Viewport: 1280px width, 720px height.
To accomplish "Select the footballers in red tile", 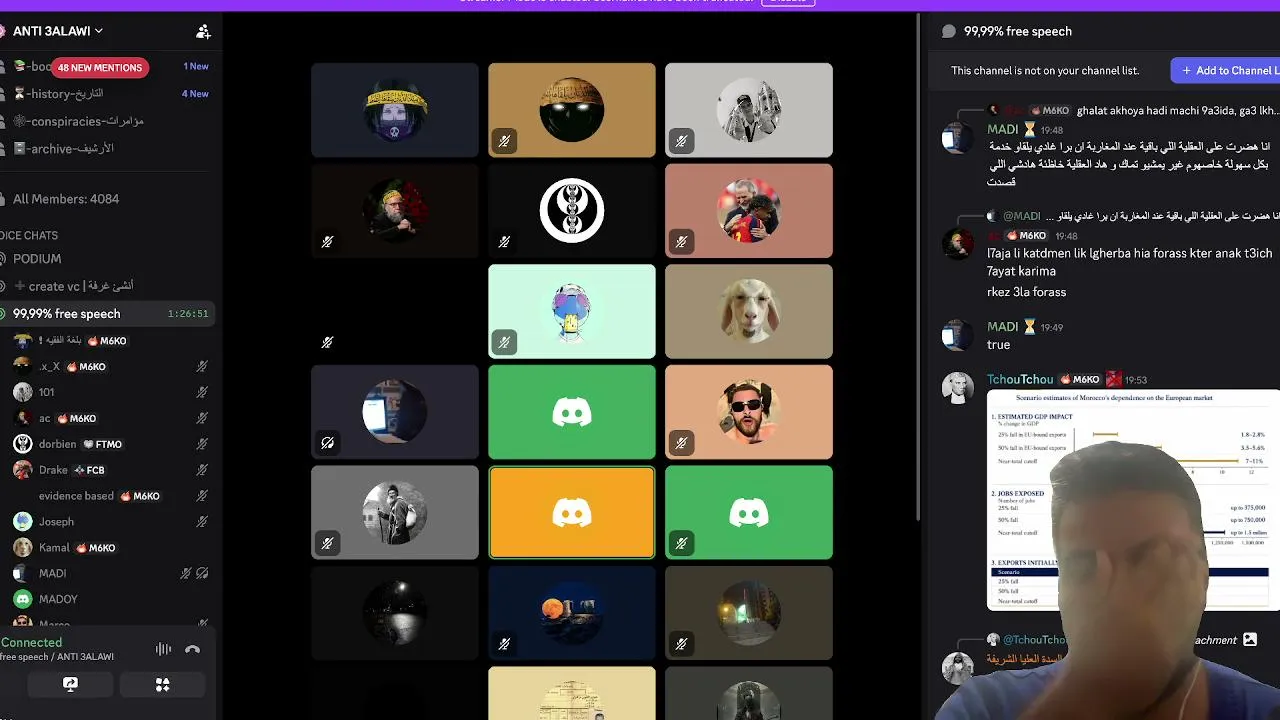I will (749, 211).
